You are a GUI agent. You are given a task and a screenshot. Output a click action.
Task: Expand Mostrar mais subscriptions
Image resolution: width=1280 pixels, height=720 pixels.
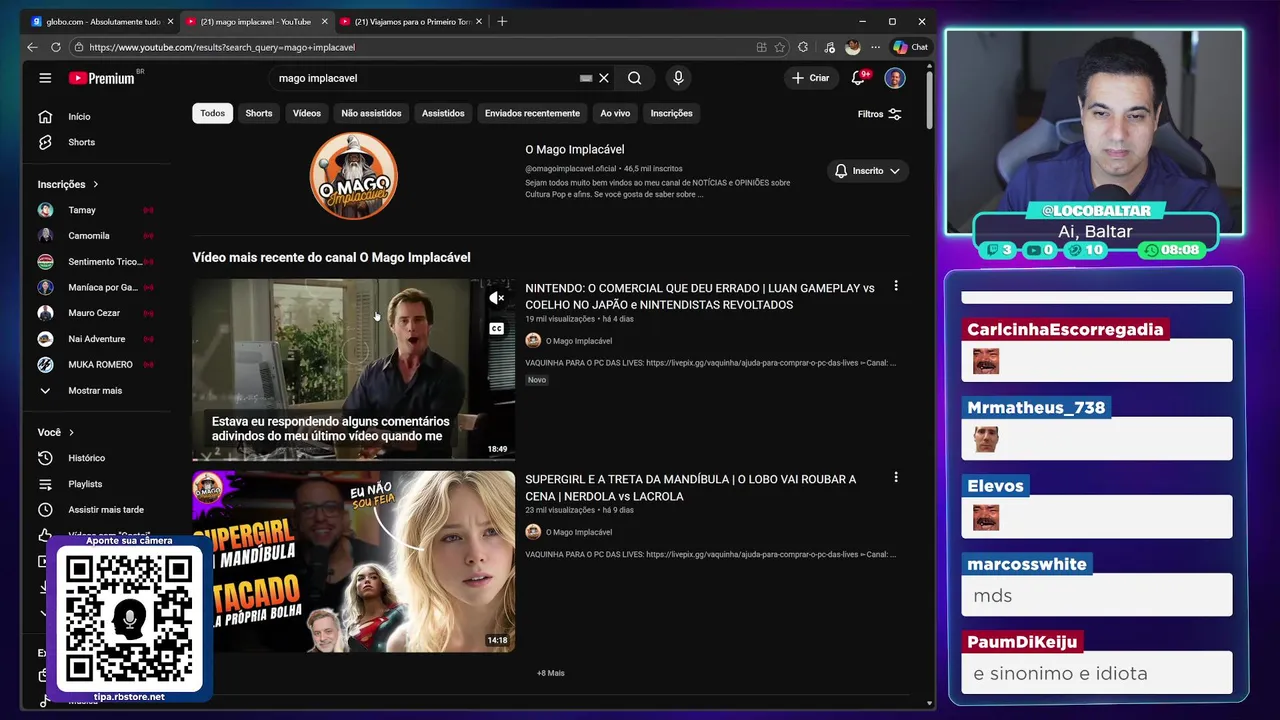click(96, 391)
